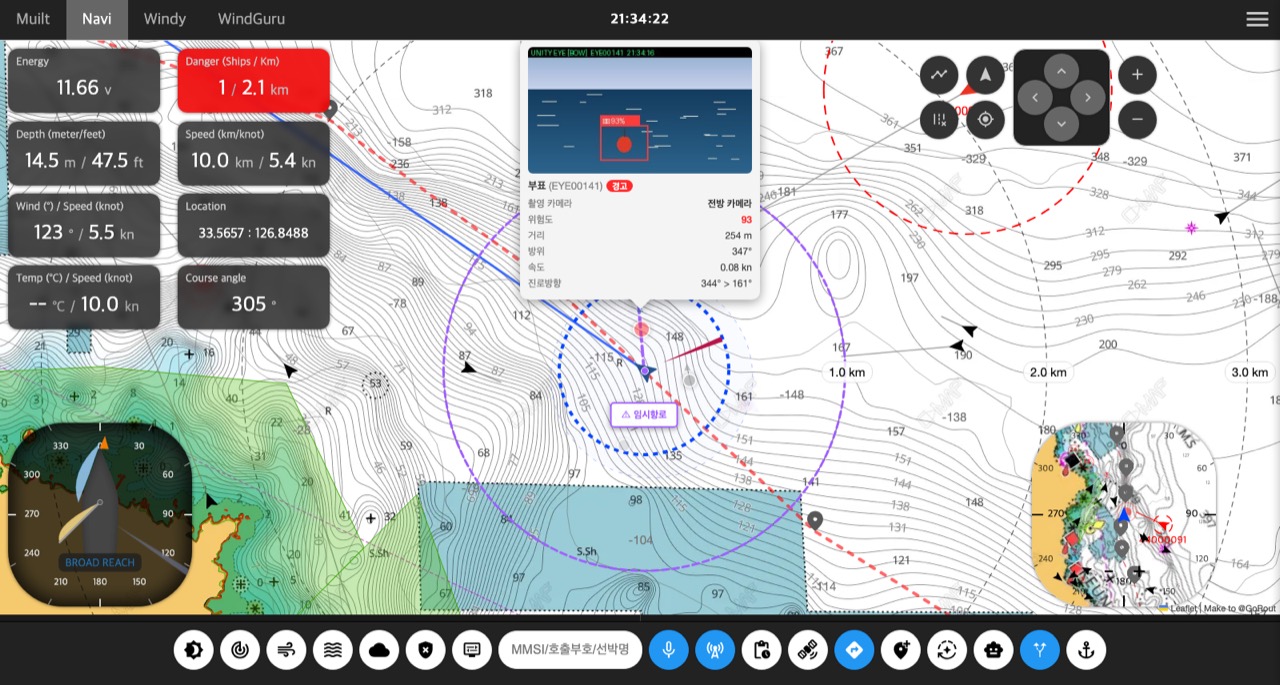Open the cloud weather button
The height and width of the screenshot is (685, 1280).
click(x=379, y=650)
